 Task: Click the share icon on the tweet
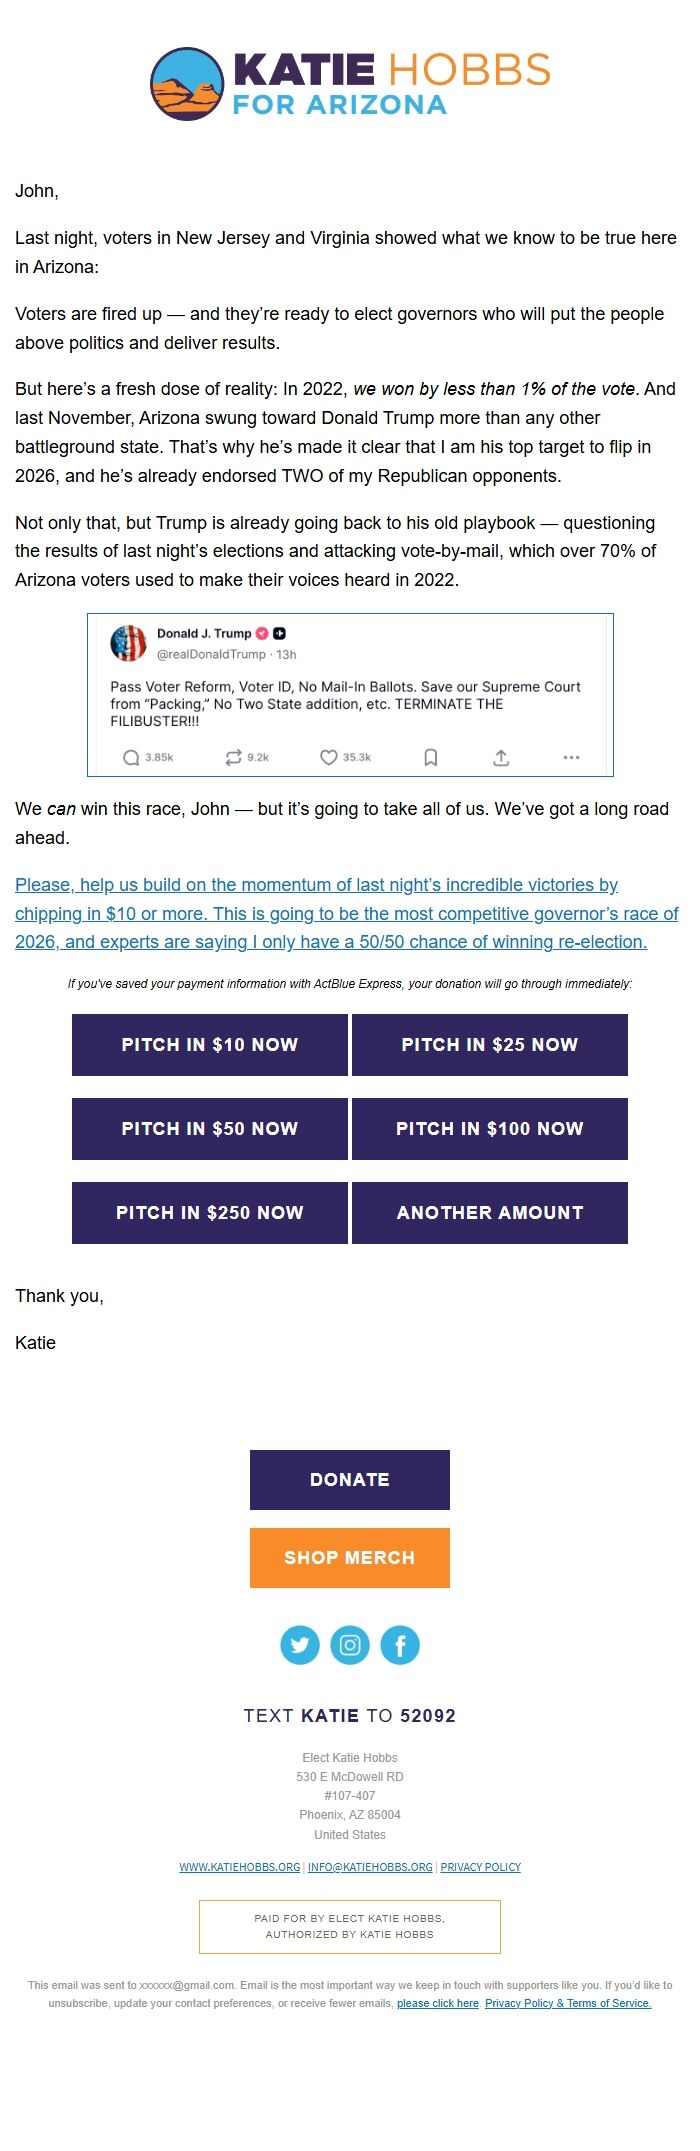[x=503, y=758]
